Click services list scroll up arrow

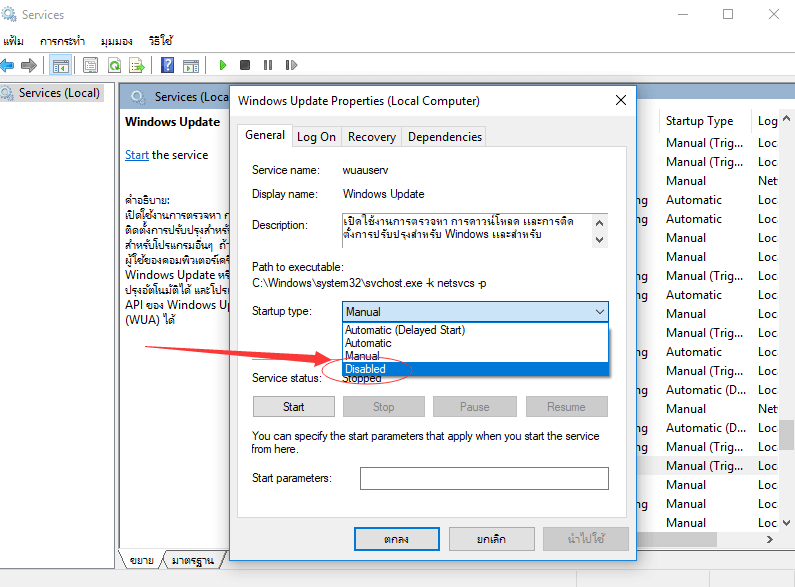click(786, 119)
